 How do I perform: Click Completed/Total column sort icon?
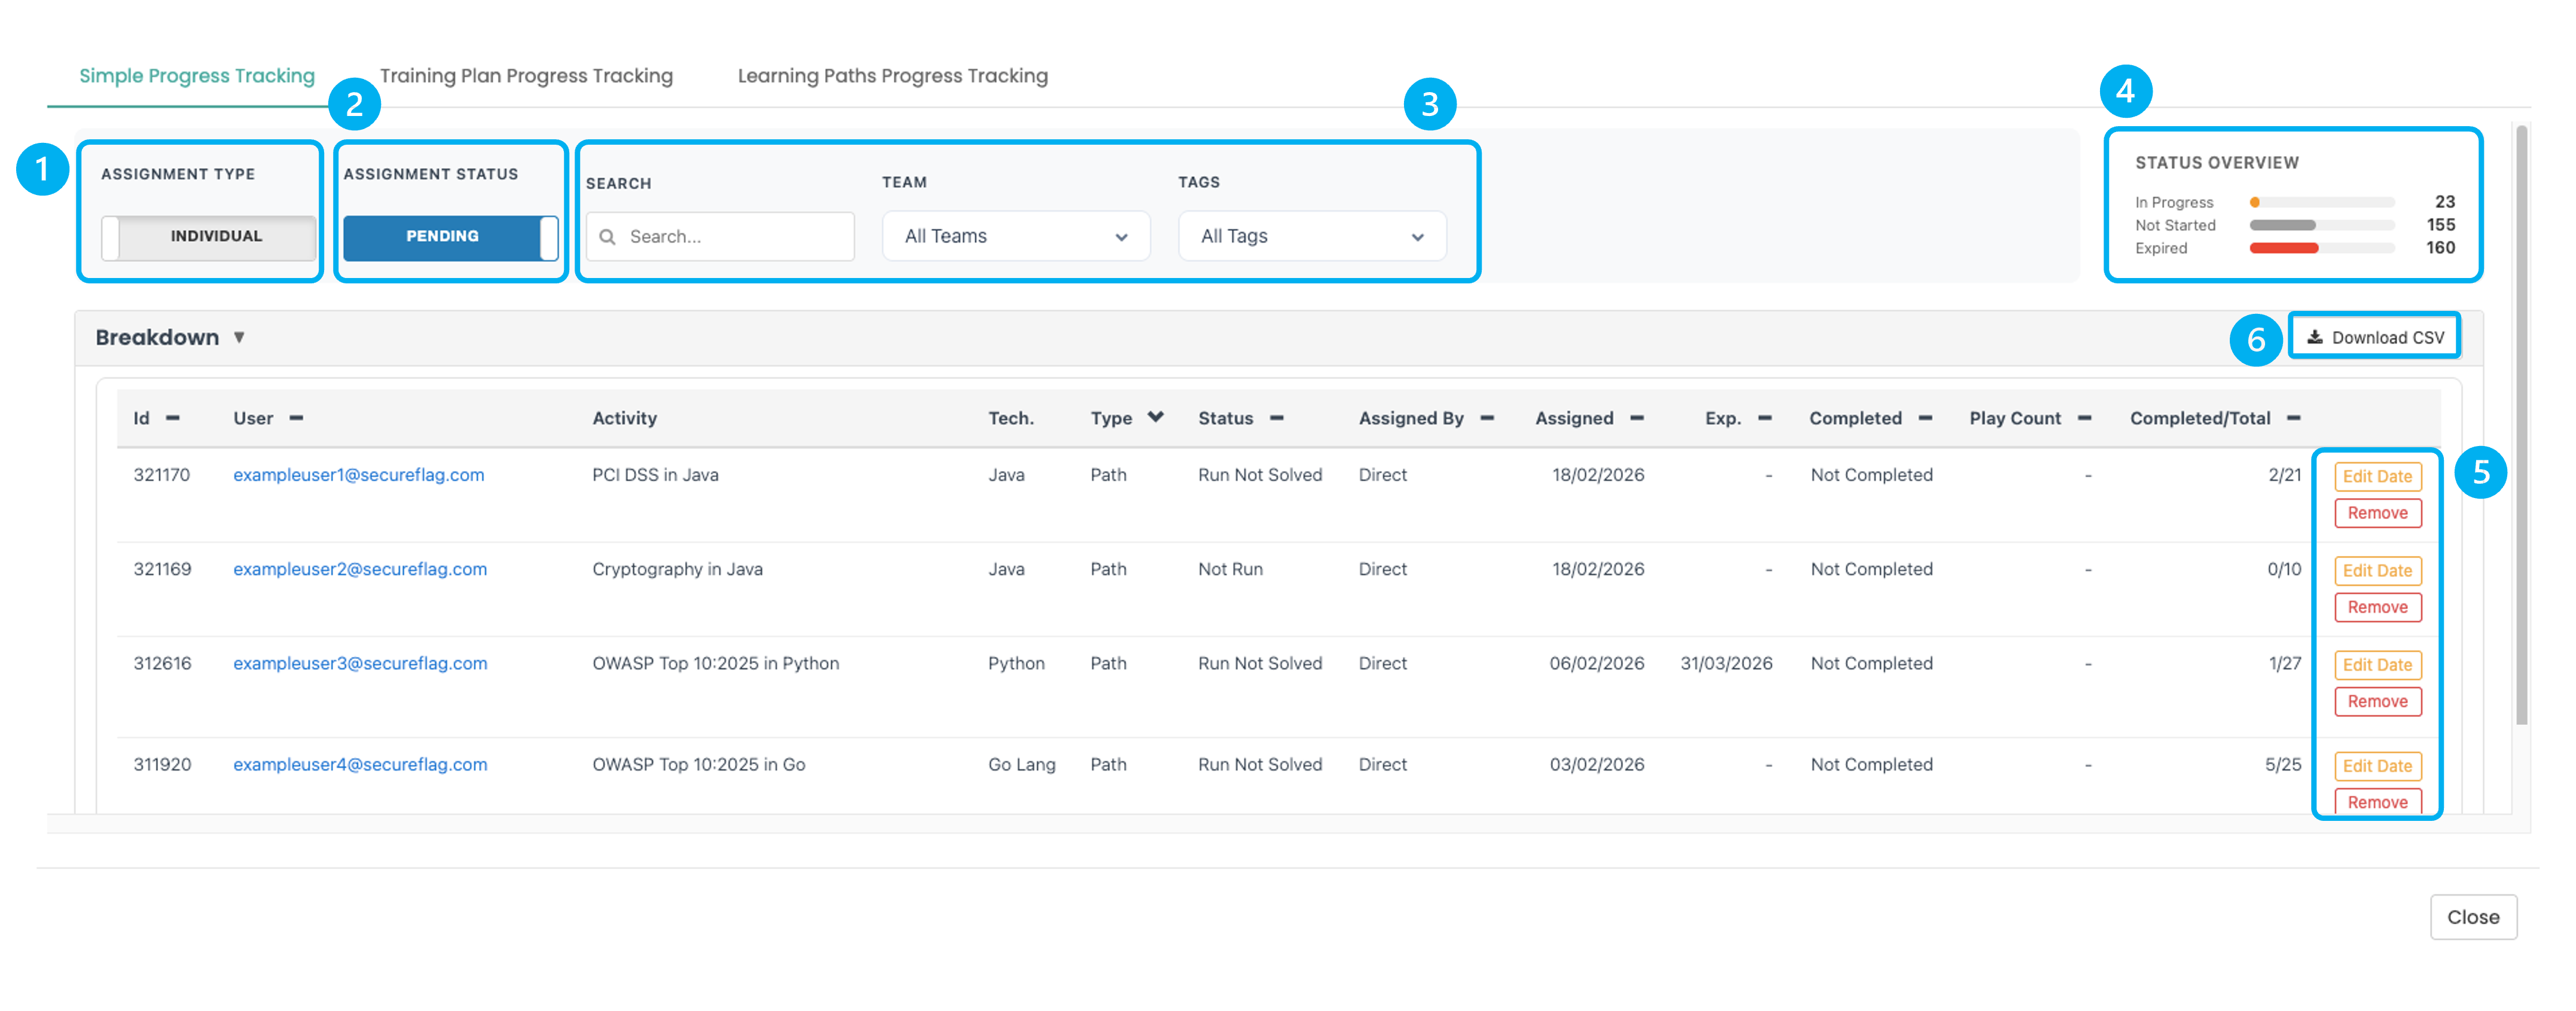point(2293,418)
